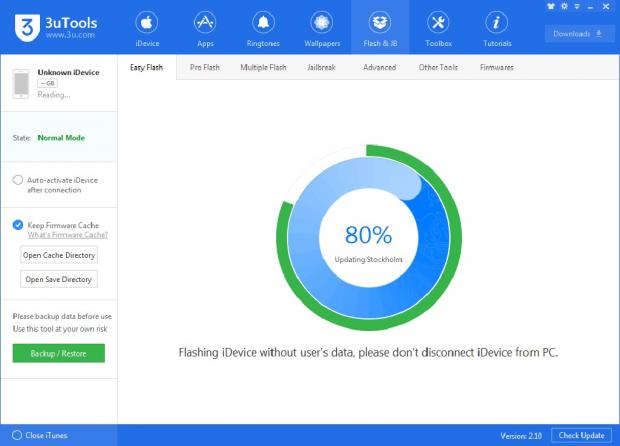Click the Reading... status text
This screenshot has height=446, width=620.
pyautogui.click(x=54, y=95)
